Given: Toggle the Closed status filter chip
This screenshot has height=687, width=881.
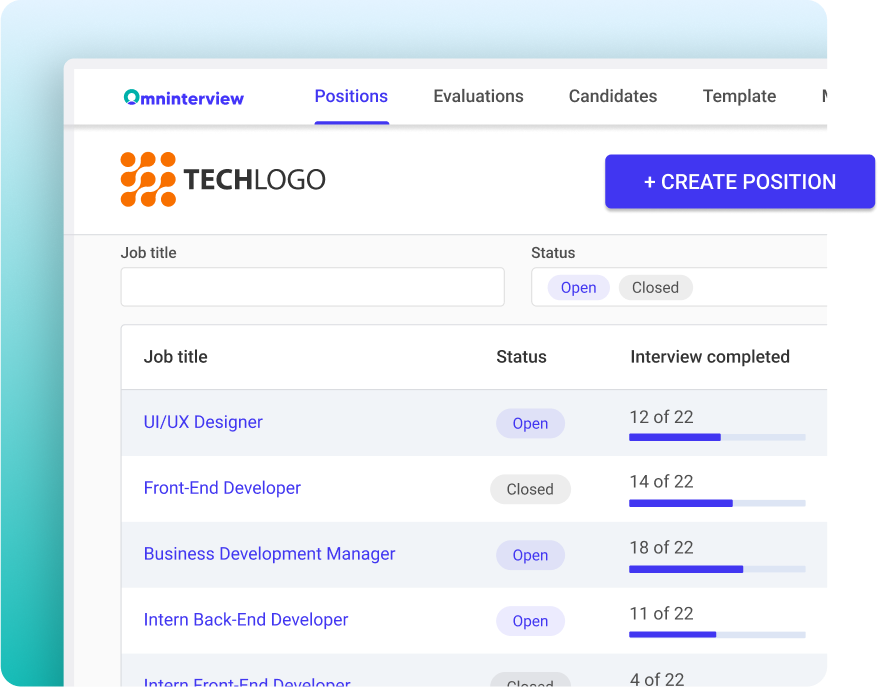Looking at the screenshot, I should pyautogui.click(x=655, y=288).
